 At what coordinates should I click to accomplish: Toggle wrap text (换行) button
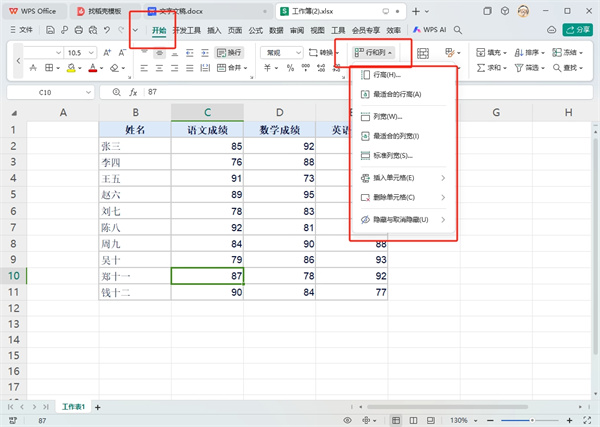[229, 51]
